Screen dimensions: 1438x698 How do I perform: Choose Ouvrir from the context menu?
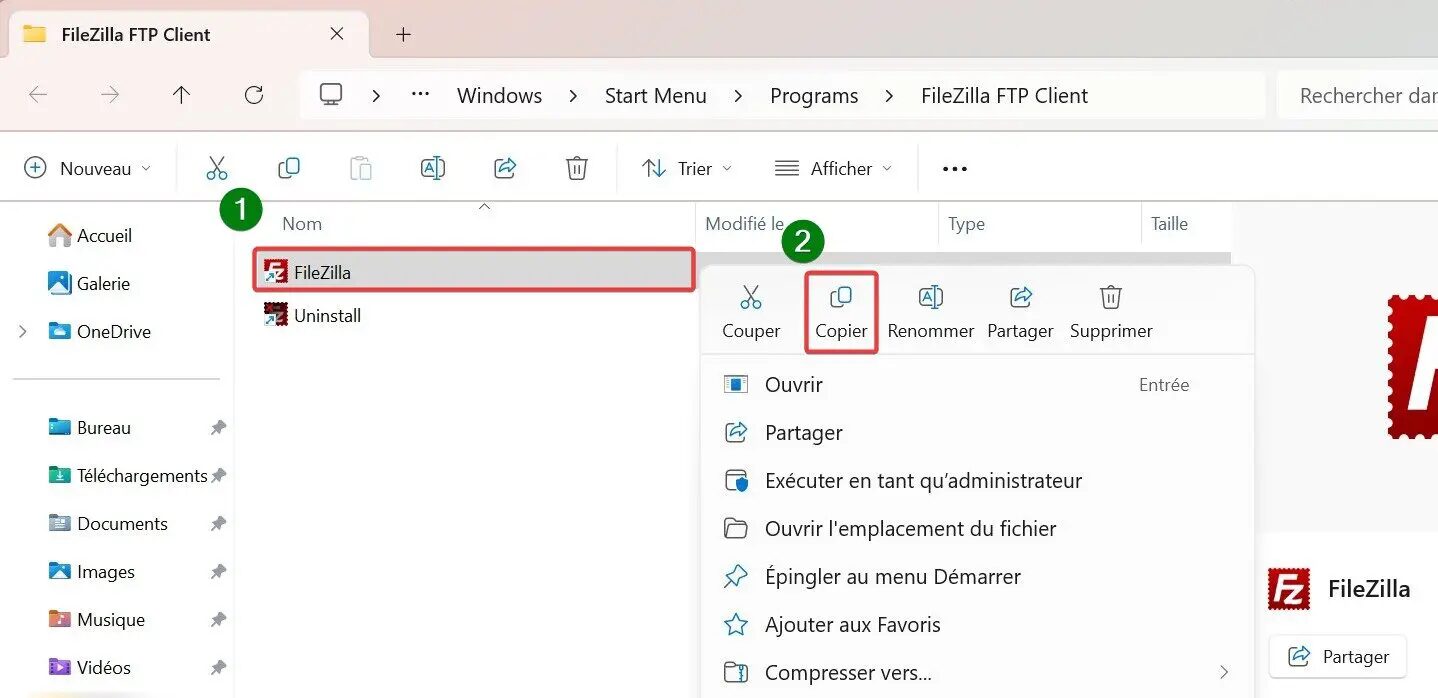click(977, 385)
